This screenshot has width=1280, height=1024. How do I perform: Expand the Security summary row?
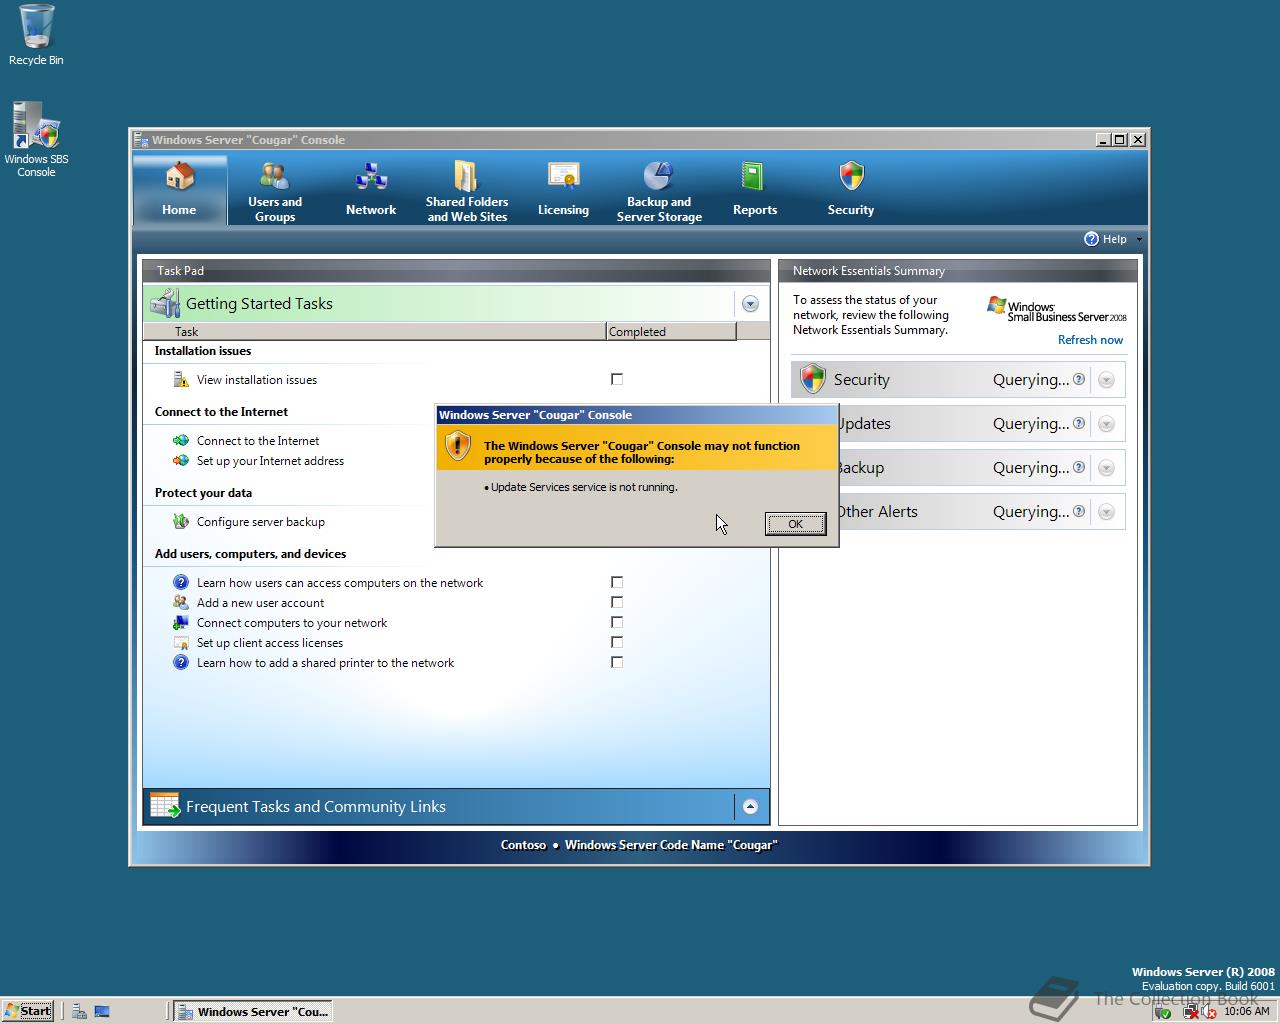click(1106, 380)
